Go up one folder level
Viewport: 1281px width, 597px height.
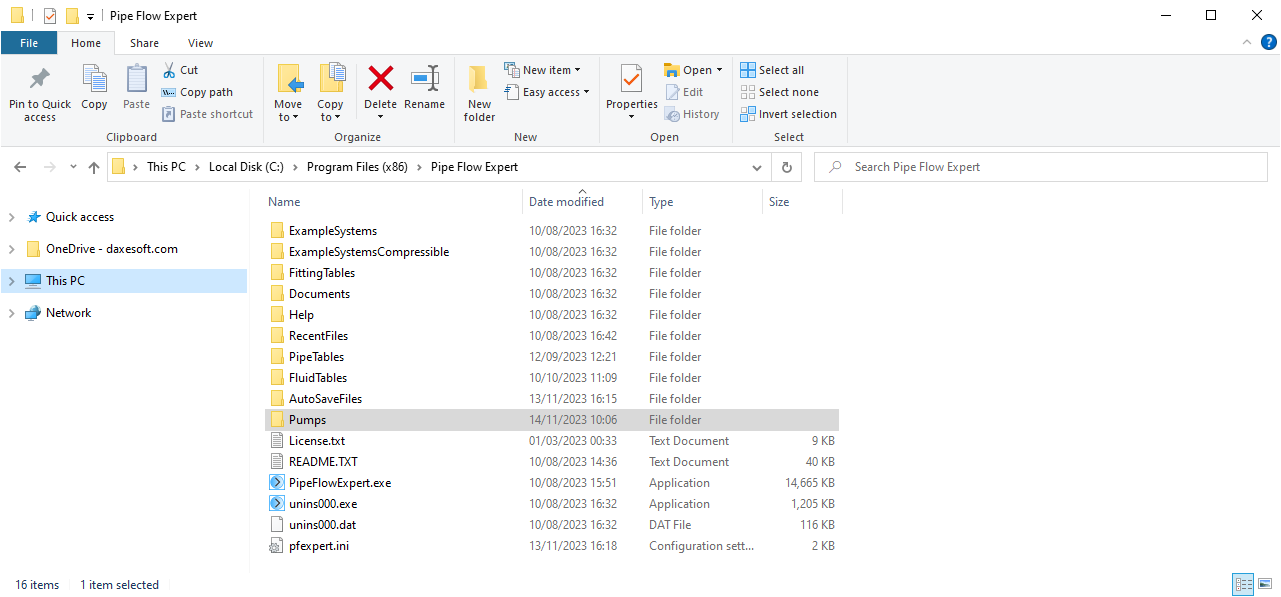click(94, 167)
